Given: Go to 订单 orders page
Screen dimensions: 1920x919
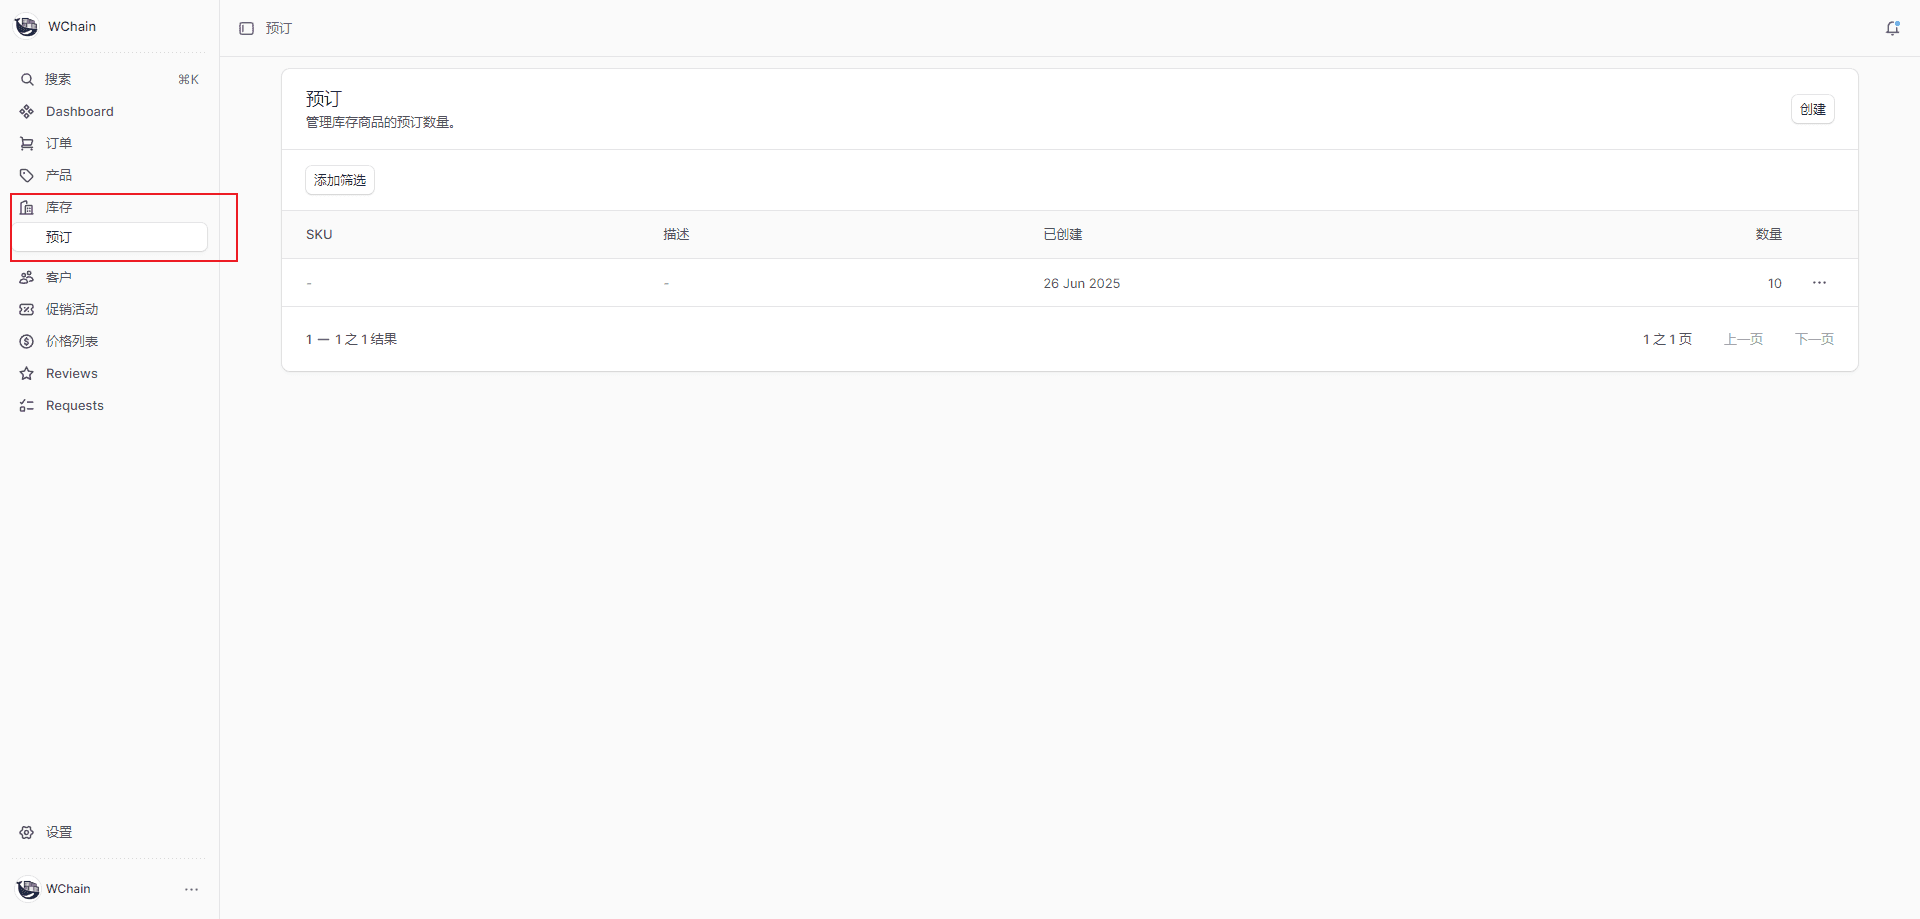Looking at the screenshot, I should pos(59,143).
